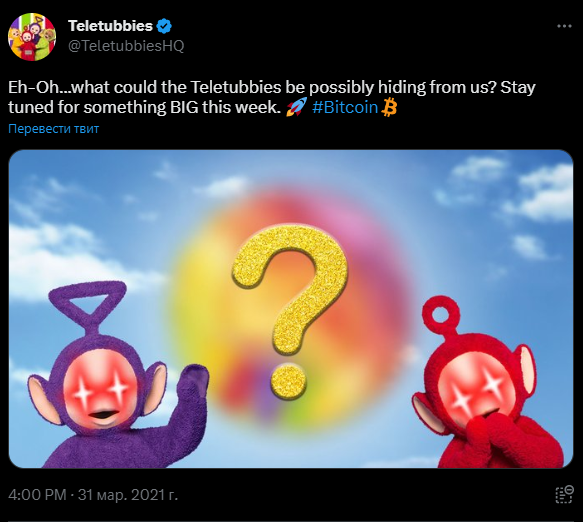Click the orange Bitcoin emoji icon
Viewport: 583px width, 522px height.
[389, 107]
